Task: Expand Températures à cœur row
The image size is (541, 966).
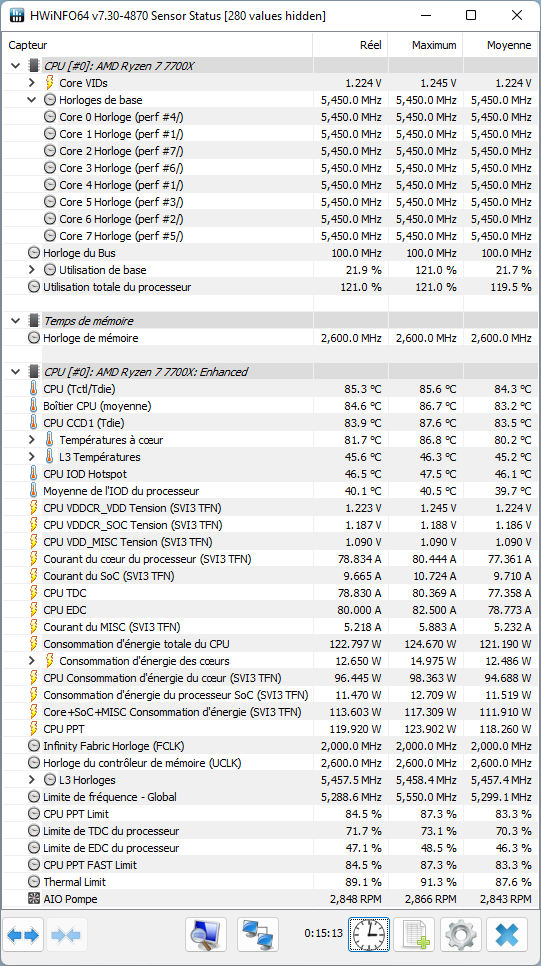Action: tap(32, 440)
